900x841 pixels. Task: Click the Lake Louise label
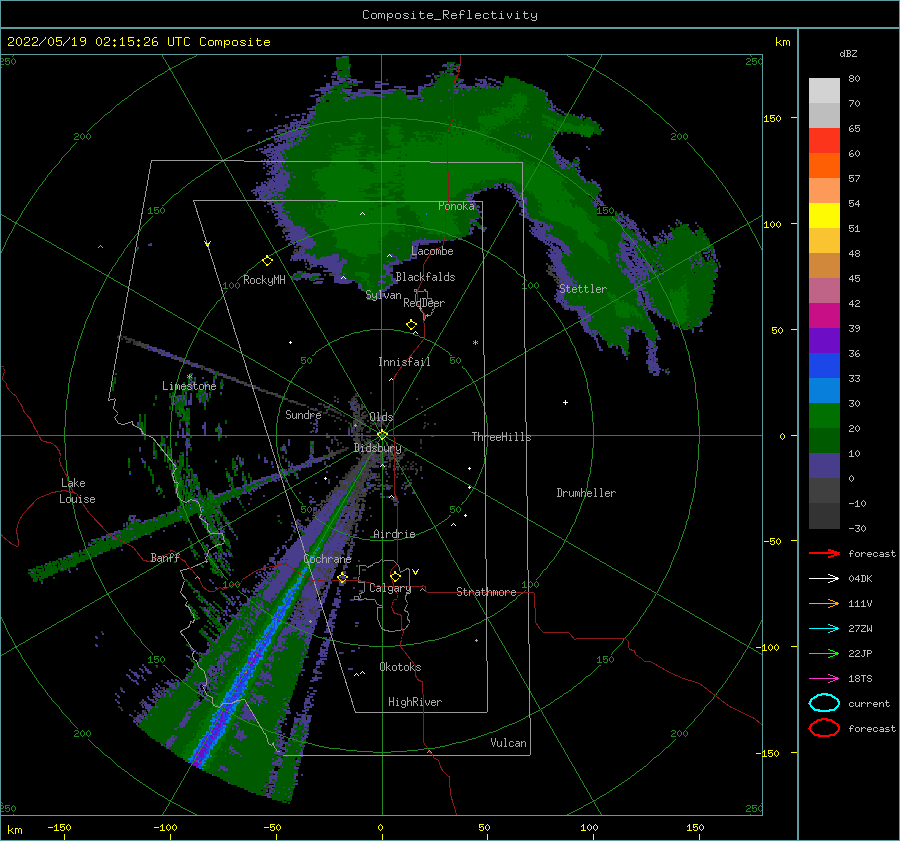tap(78, 491)
